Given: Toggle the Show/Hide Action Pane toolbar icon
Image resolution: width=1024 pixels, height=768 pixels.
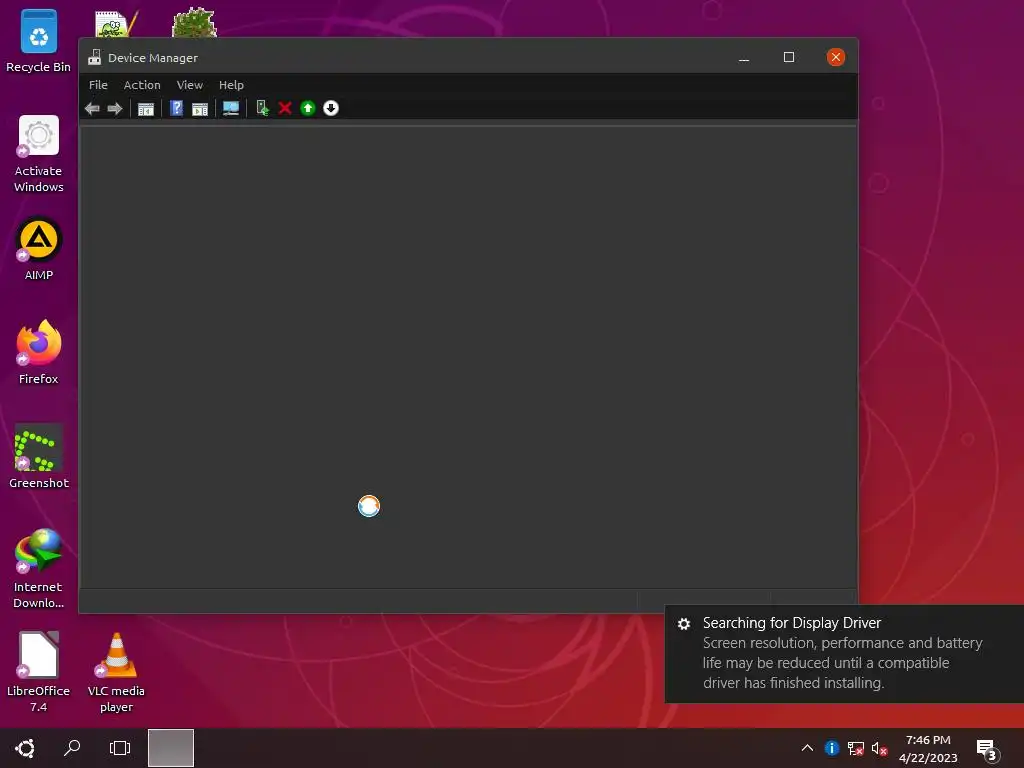Looking at the screenshot, I should [200, 108].
